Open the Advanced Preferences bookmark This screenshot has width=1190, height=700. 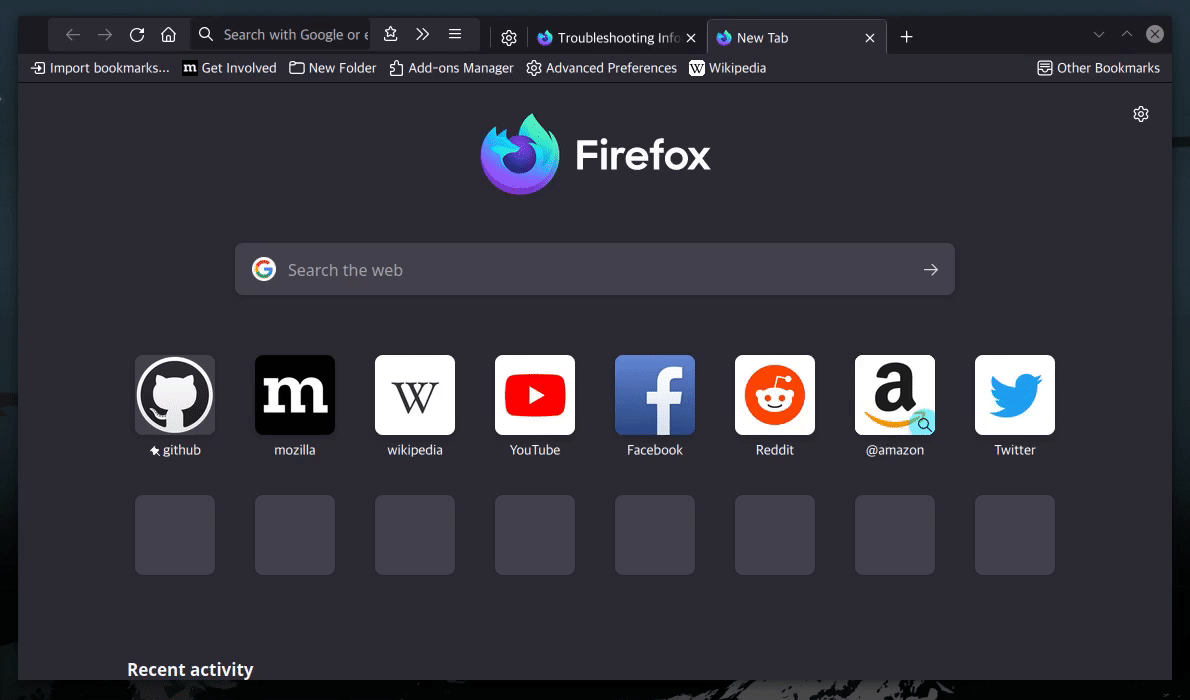[602, 68]
